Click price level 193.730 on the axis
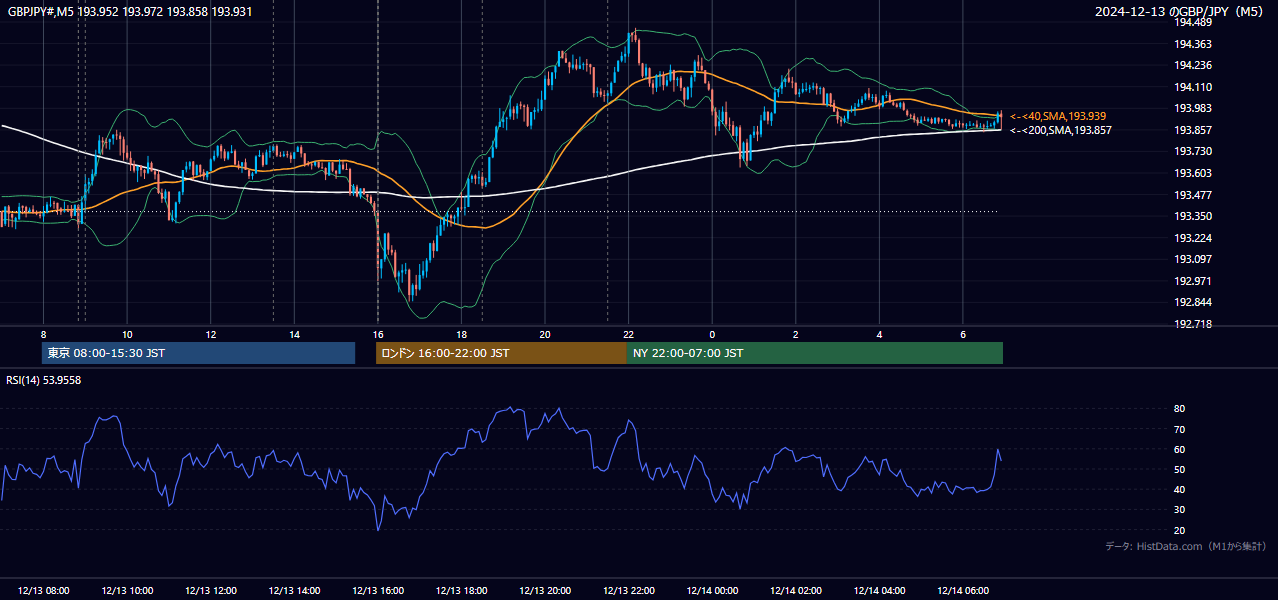 click(1192, 151)
